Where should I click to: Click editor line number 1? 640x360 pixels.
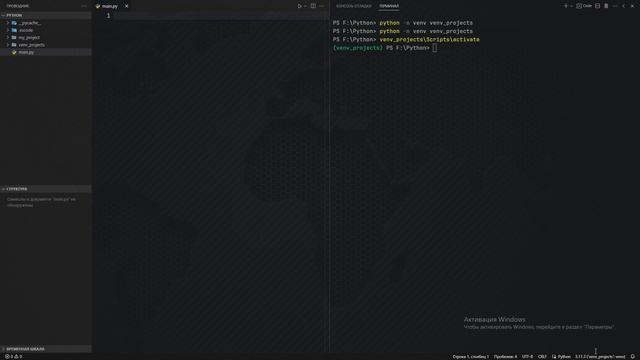pos(108,16)
